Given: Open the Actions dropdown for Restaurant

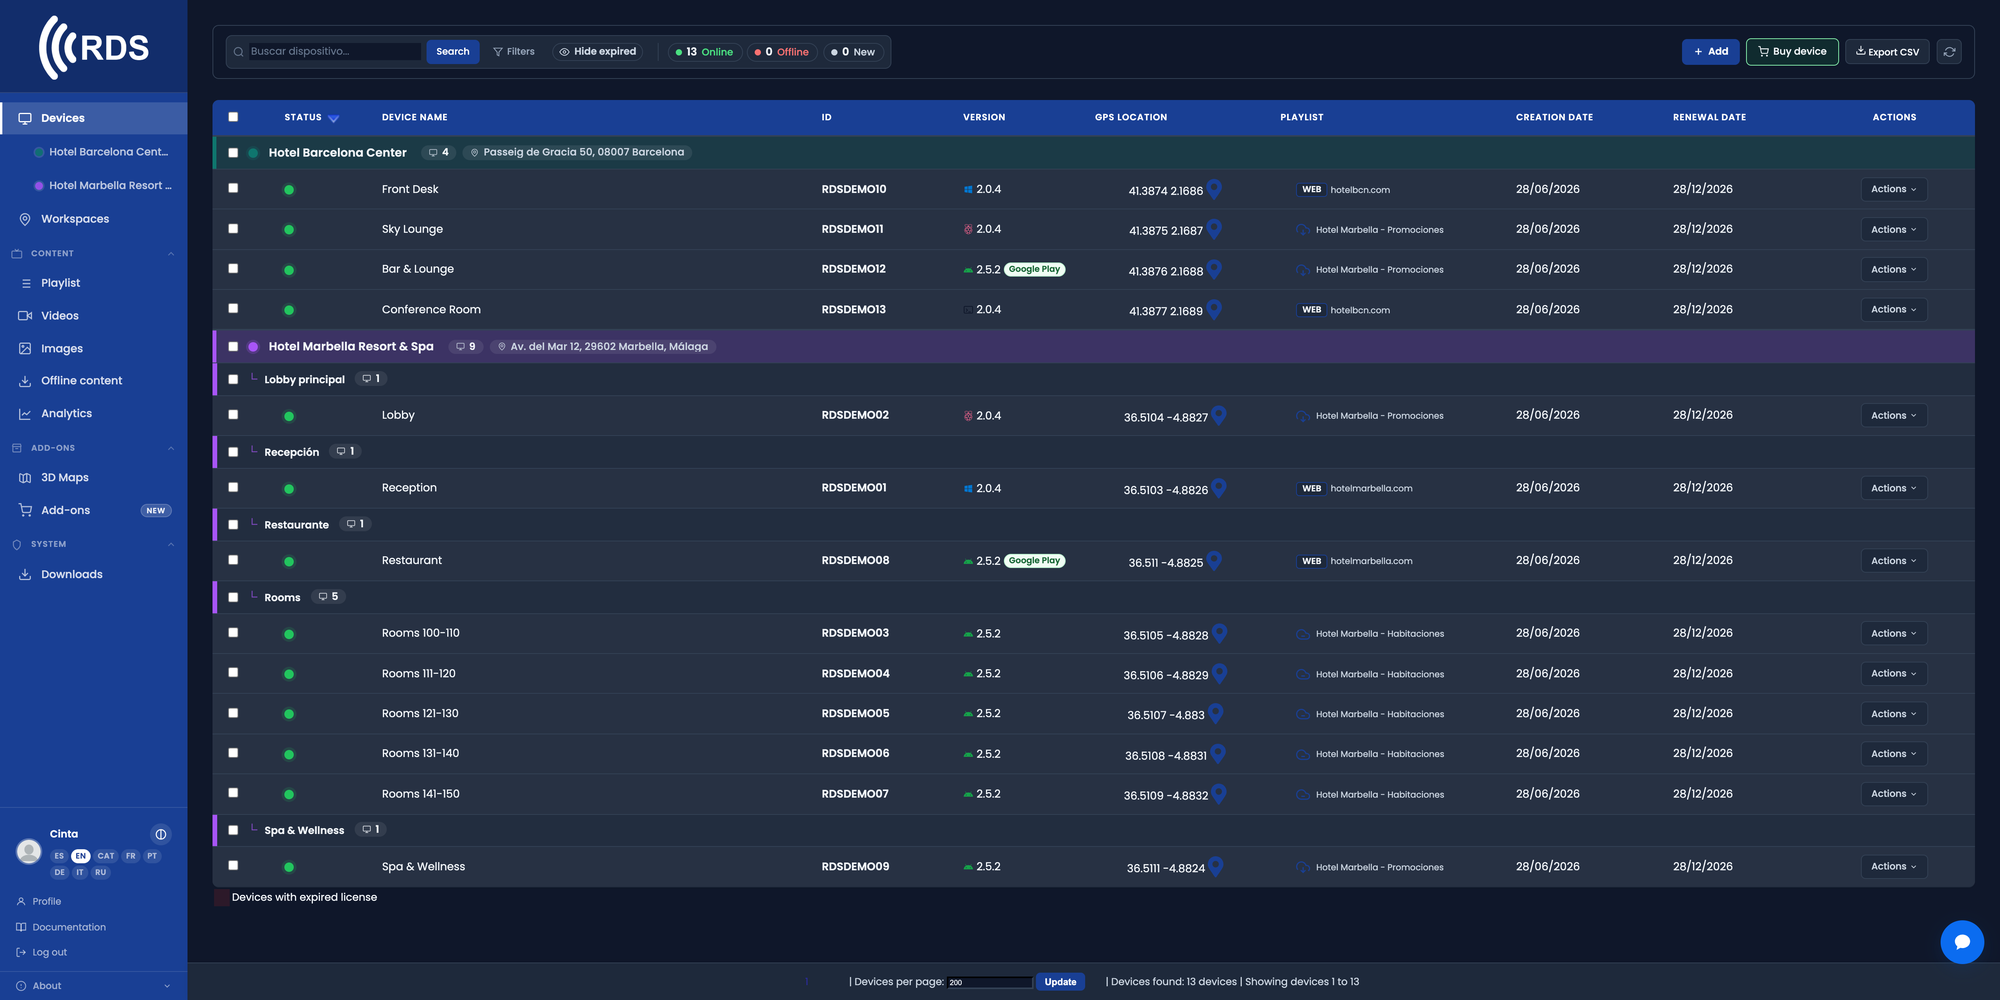Looking at the screenshot, I should click(1893, 561).
